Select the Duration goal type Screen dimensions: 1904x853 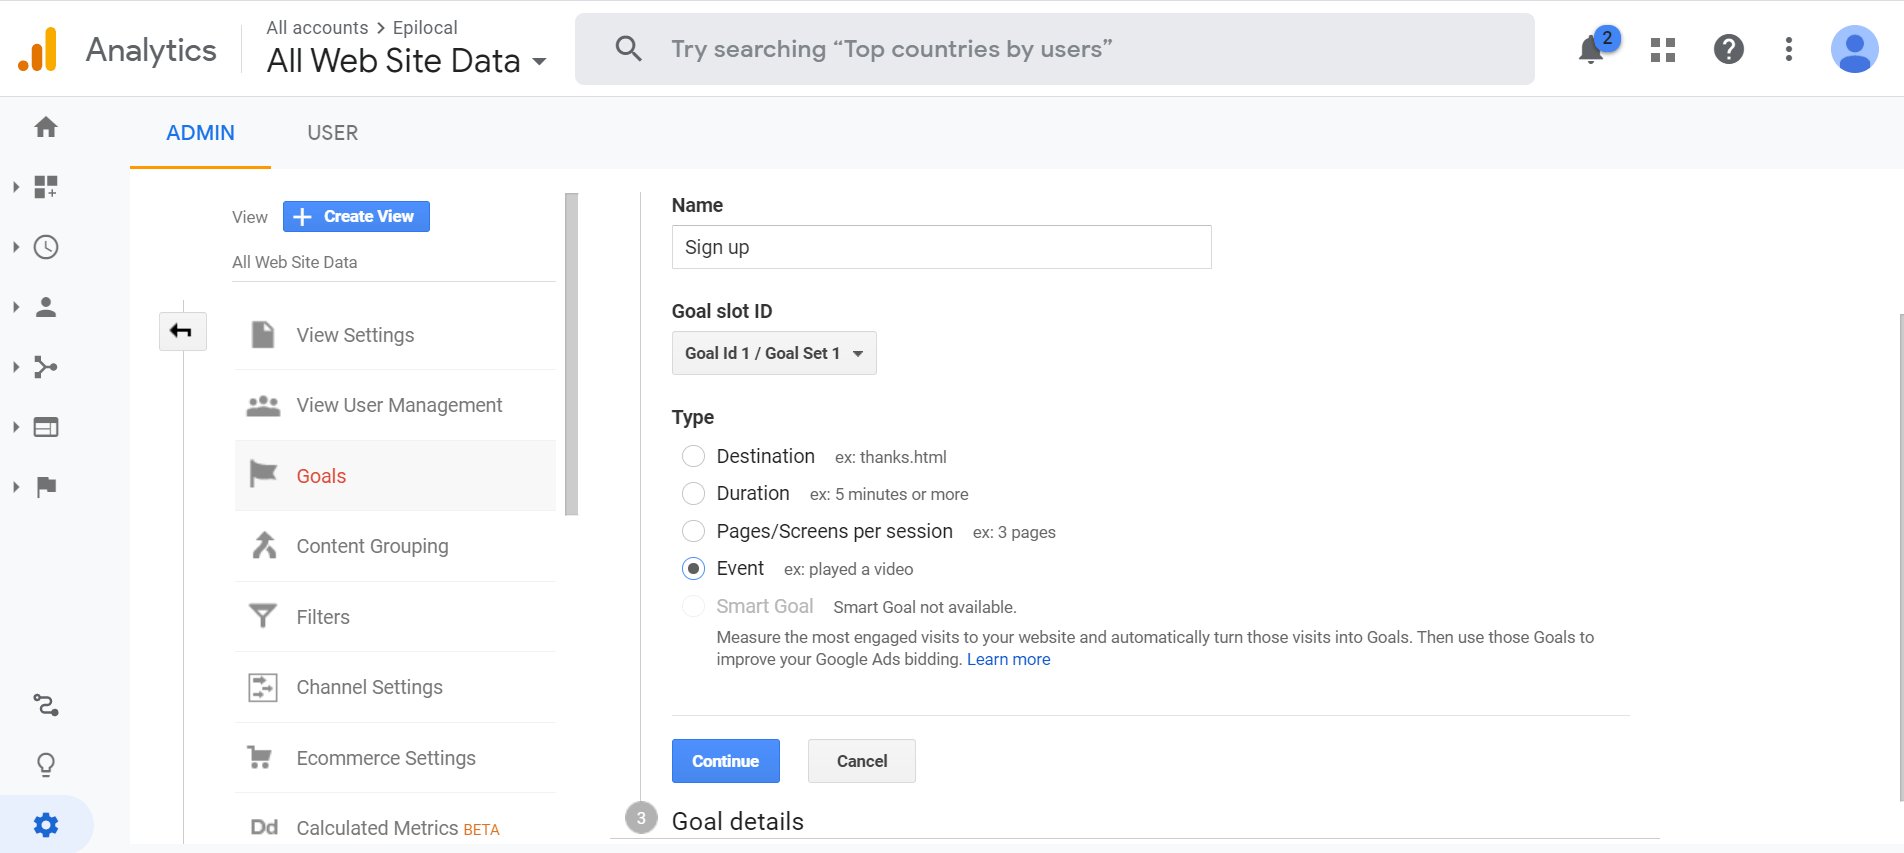(x=693, y=493)
